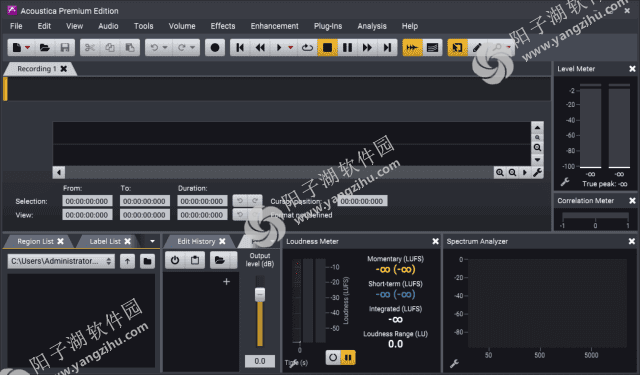Create a new file with the New icon

17,48
